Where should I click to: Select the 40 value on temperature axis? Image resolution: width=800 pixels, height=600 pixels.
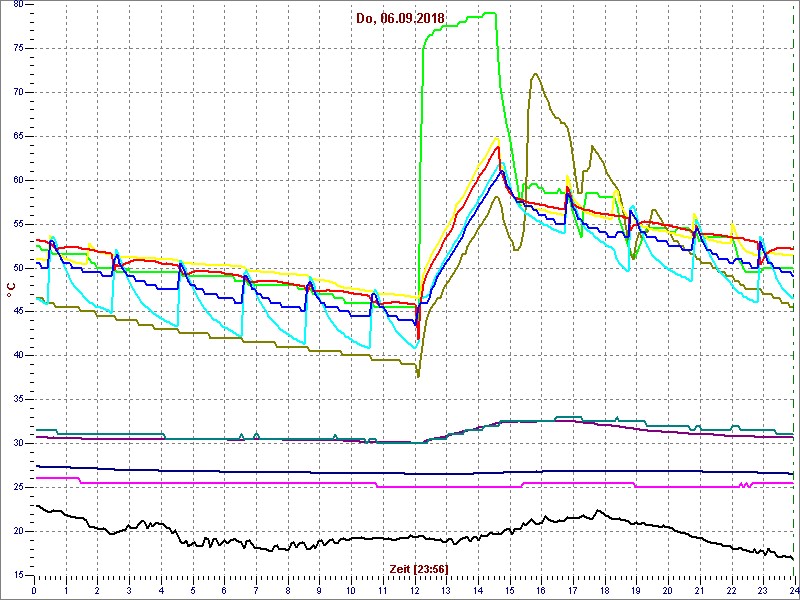pyautogui.click(x=17, y=355)
